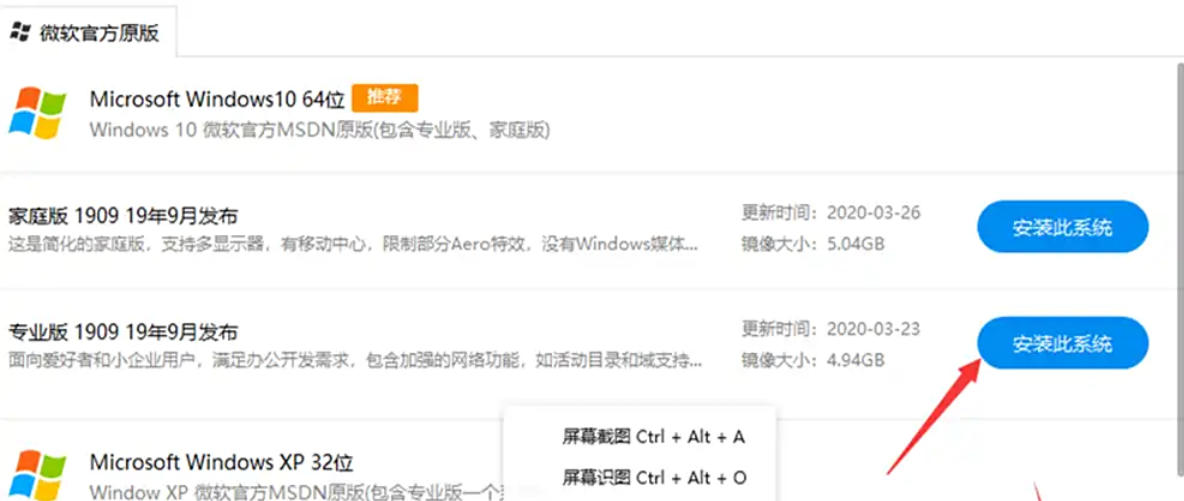This screenshot has height=501, width=1184.
Task: Install the 专业版 1909 system
Action: (x=1062, y=343)
